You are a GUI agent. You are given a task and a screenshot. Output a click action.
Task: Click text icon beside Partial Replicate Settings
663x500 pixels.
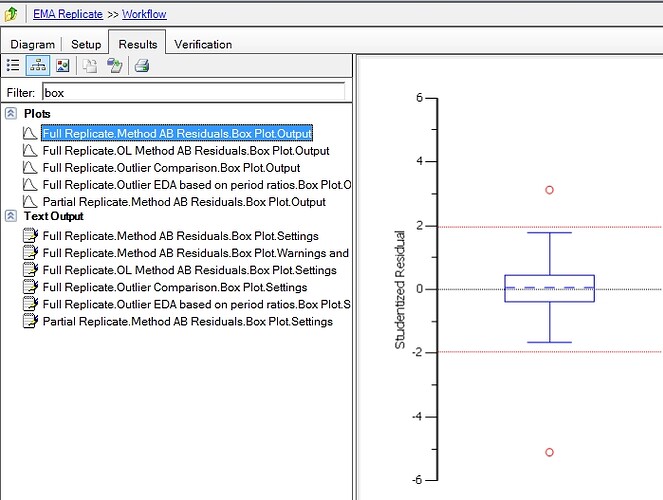(30, 321)
